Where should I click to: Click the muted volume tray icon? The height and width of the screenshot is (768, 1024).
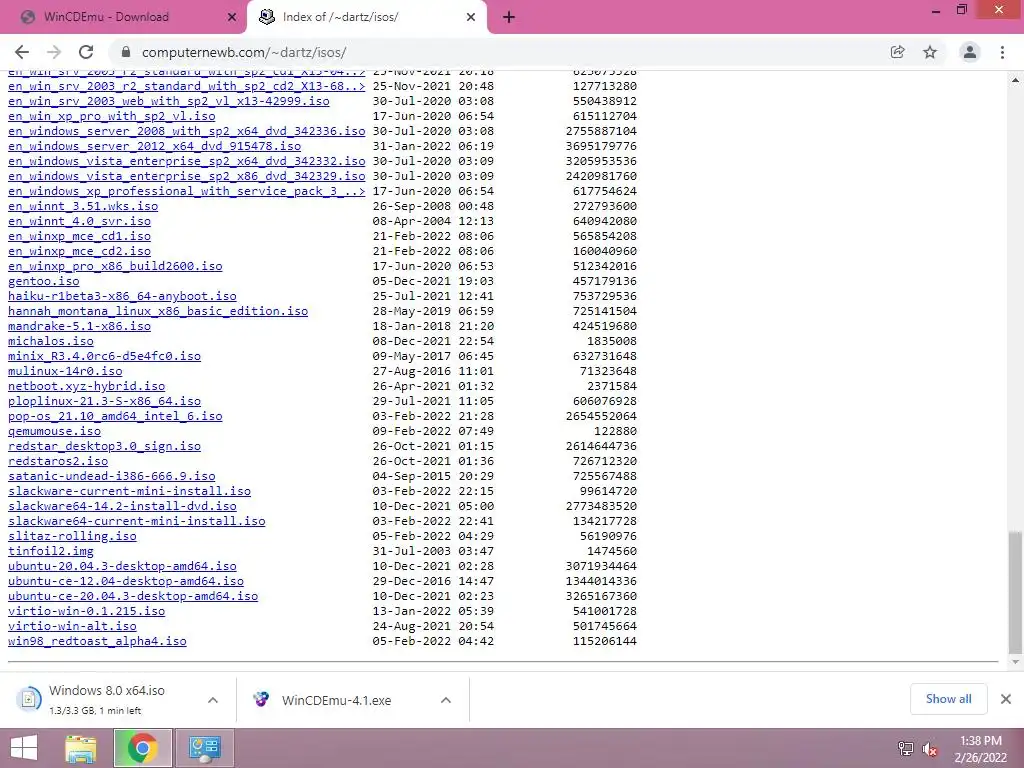pos(930,749)
